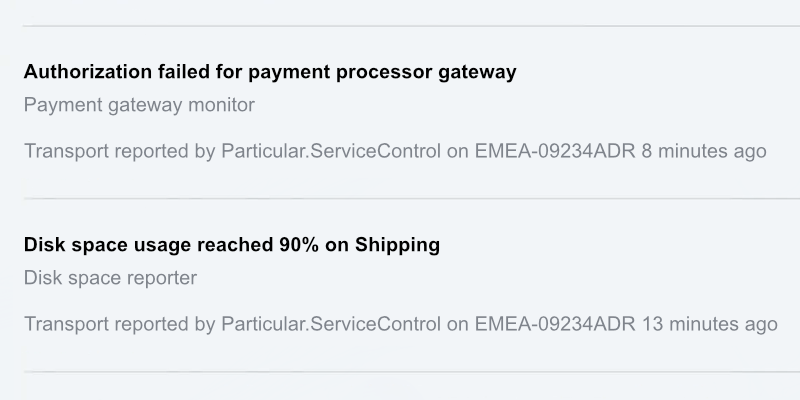Click Particular.ServiceControl in the payment gateway entry
Image resolution: width=800 pixels, height=400 pixels.
[330, 152]
